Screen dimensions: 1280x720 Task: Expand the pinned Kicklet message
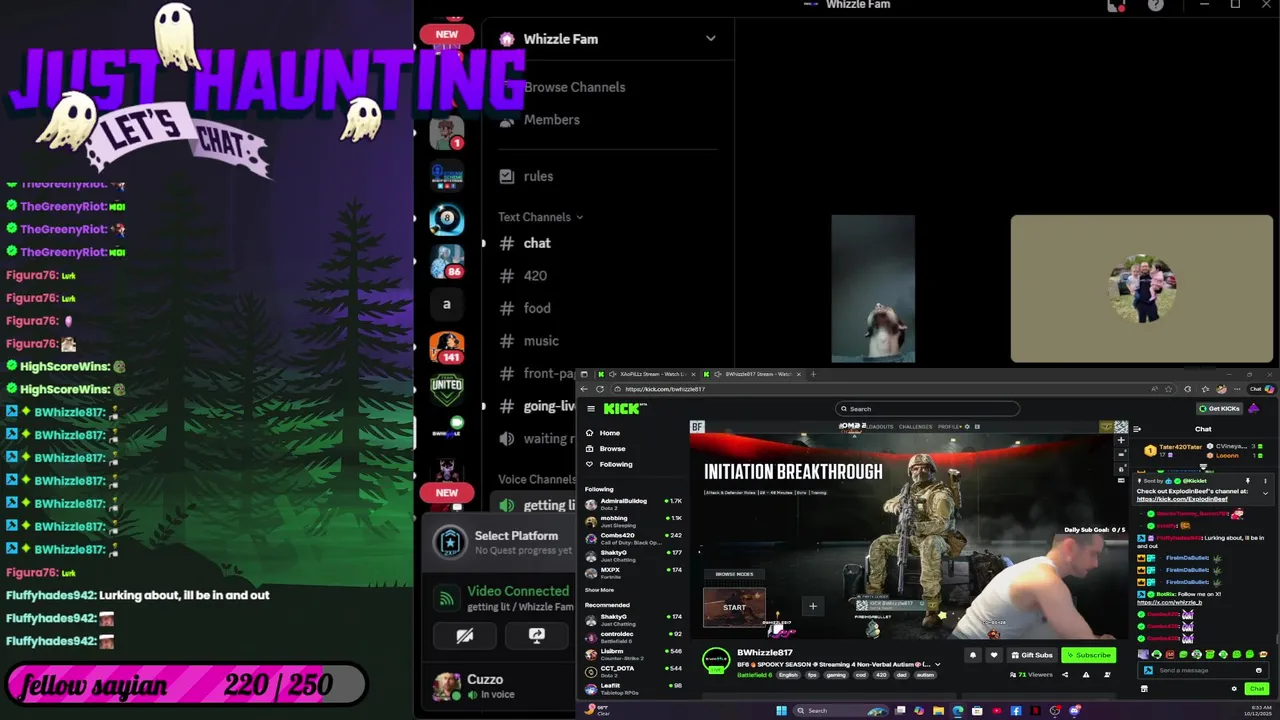pyautogui.click(x=1266, y=493)
